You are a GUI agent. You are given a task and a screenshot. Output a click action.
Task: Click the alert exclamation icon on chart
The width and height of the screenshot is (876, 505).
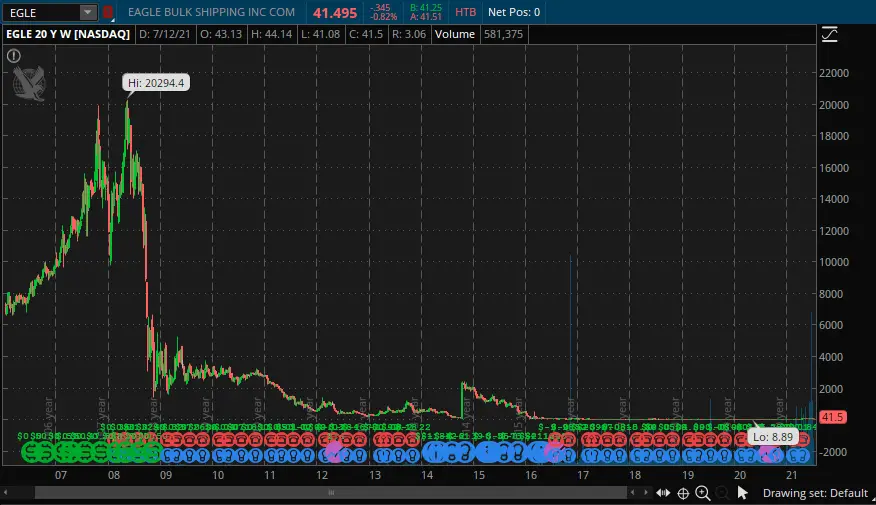(14, 55)
